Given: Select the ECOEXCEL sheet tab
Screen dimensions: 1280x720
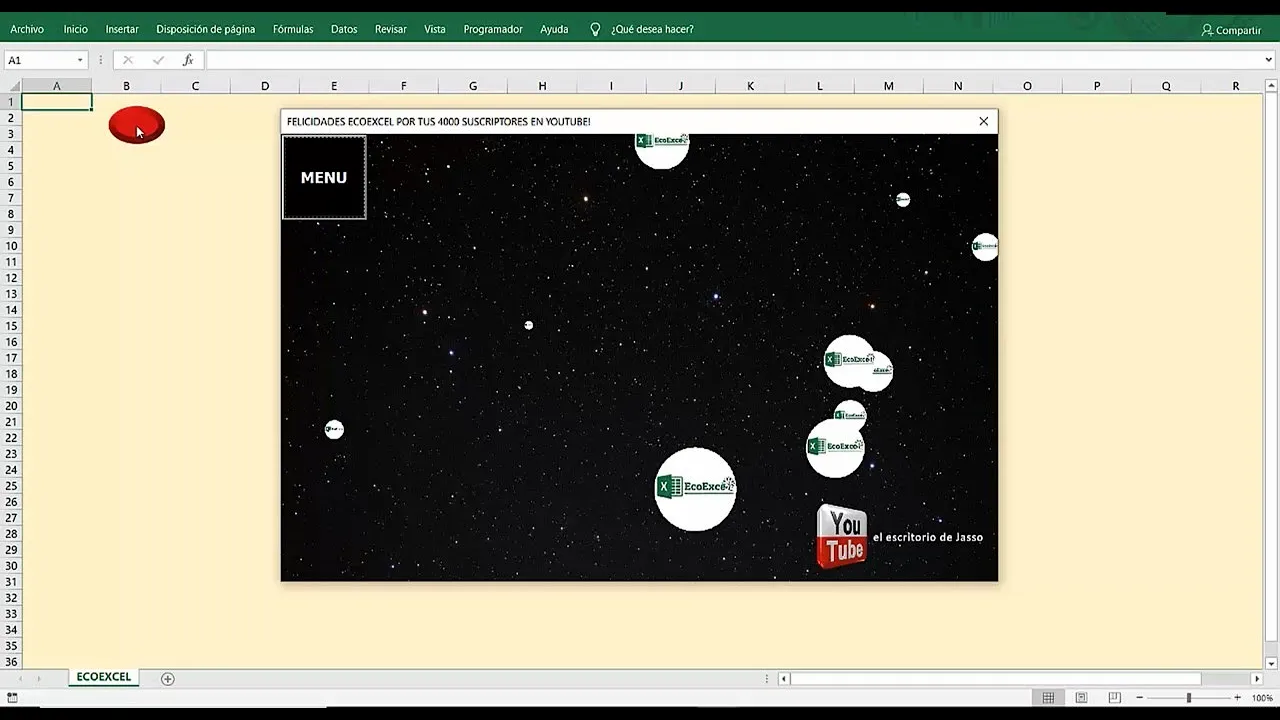Looking at the screenshot, I should pos(104,677).
